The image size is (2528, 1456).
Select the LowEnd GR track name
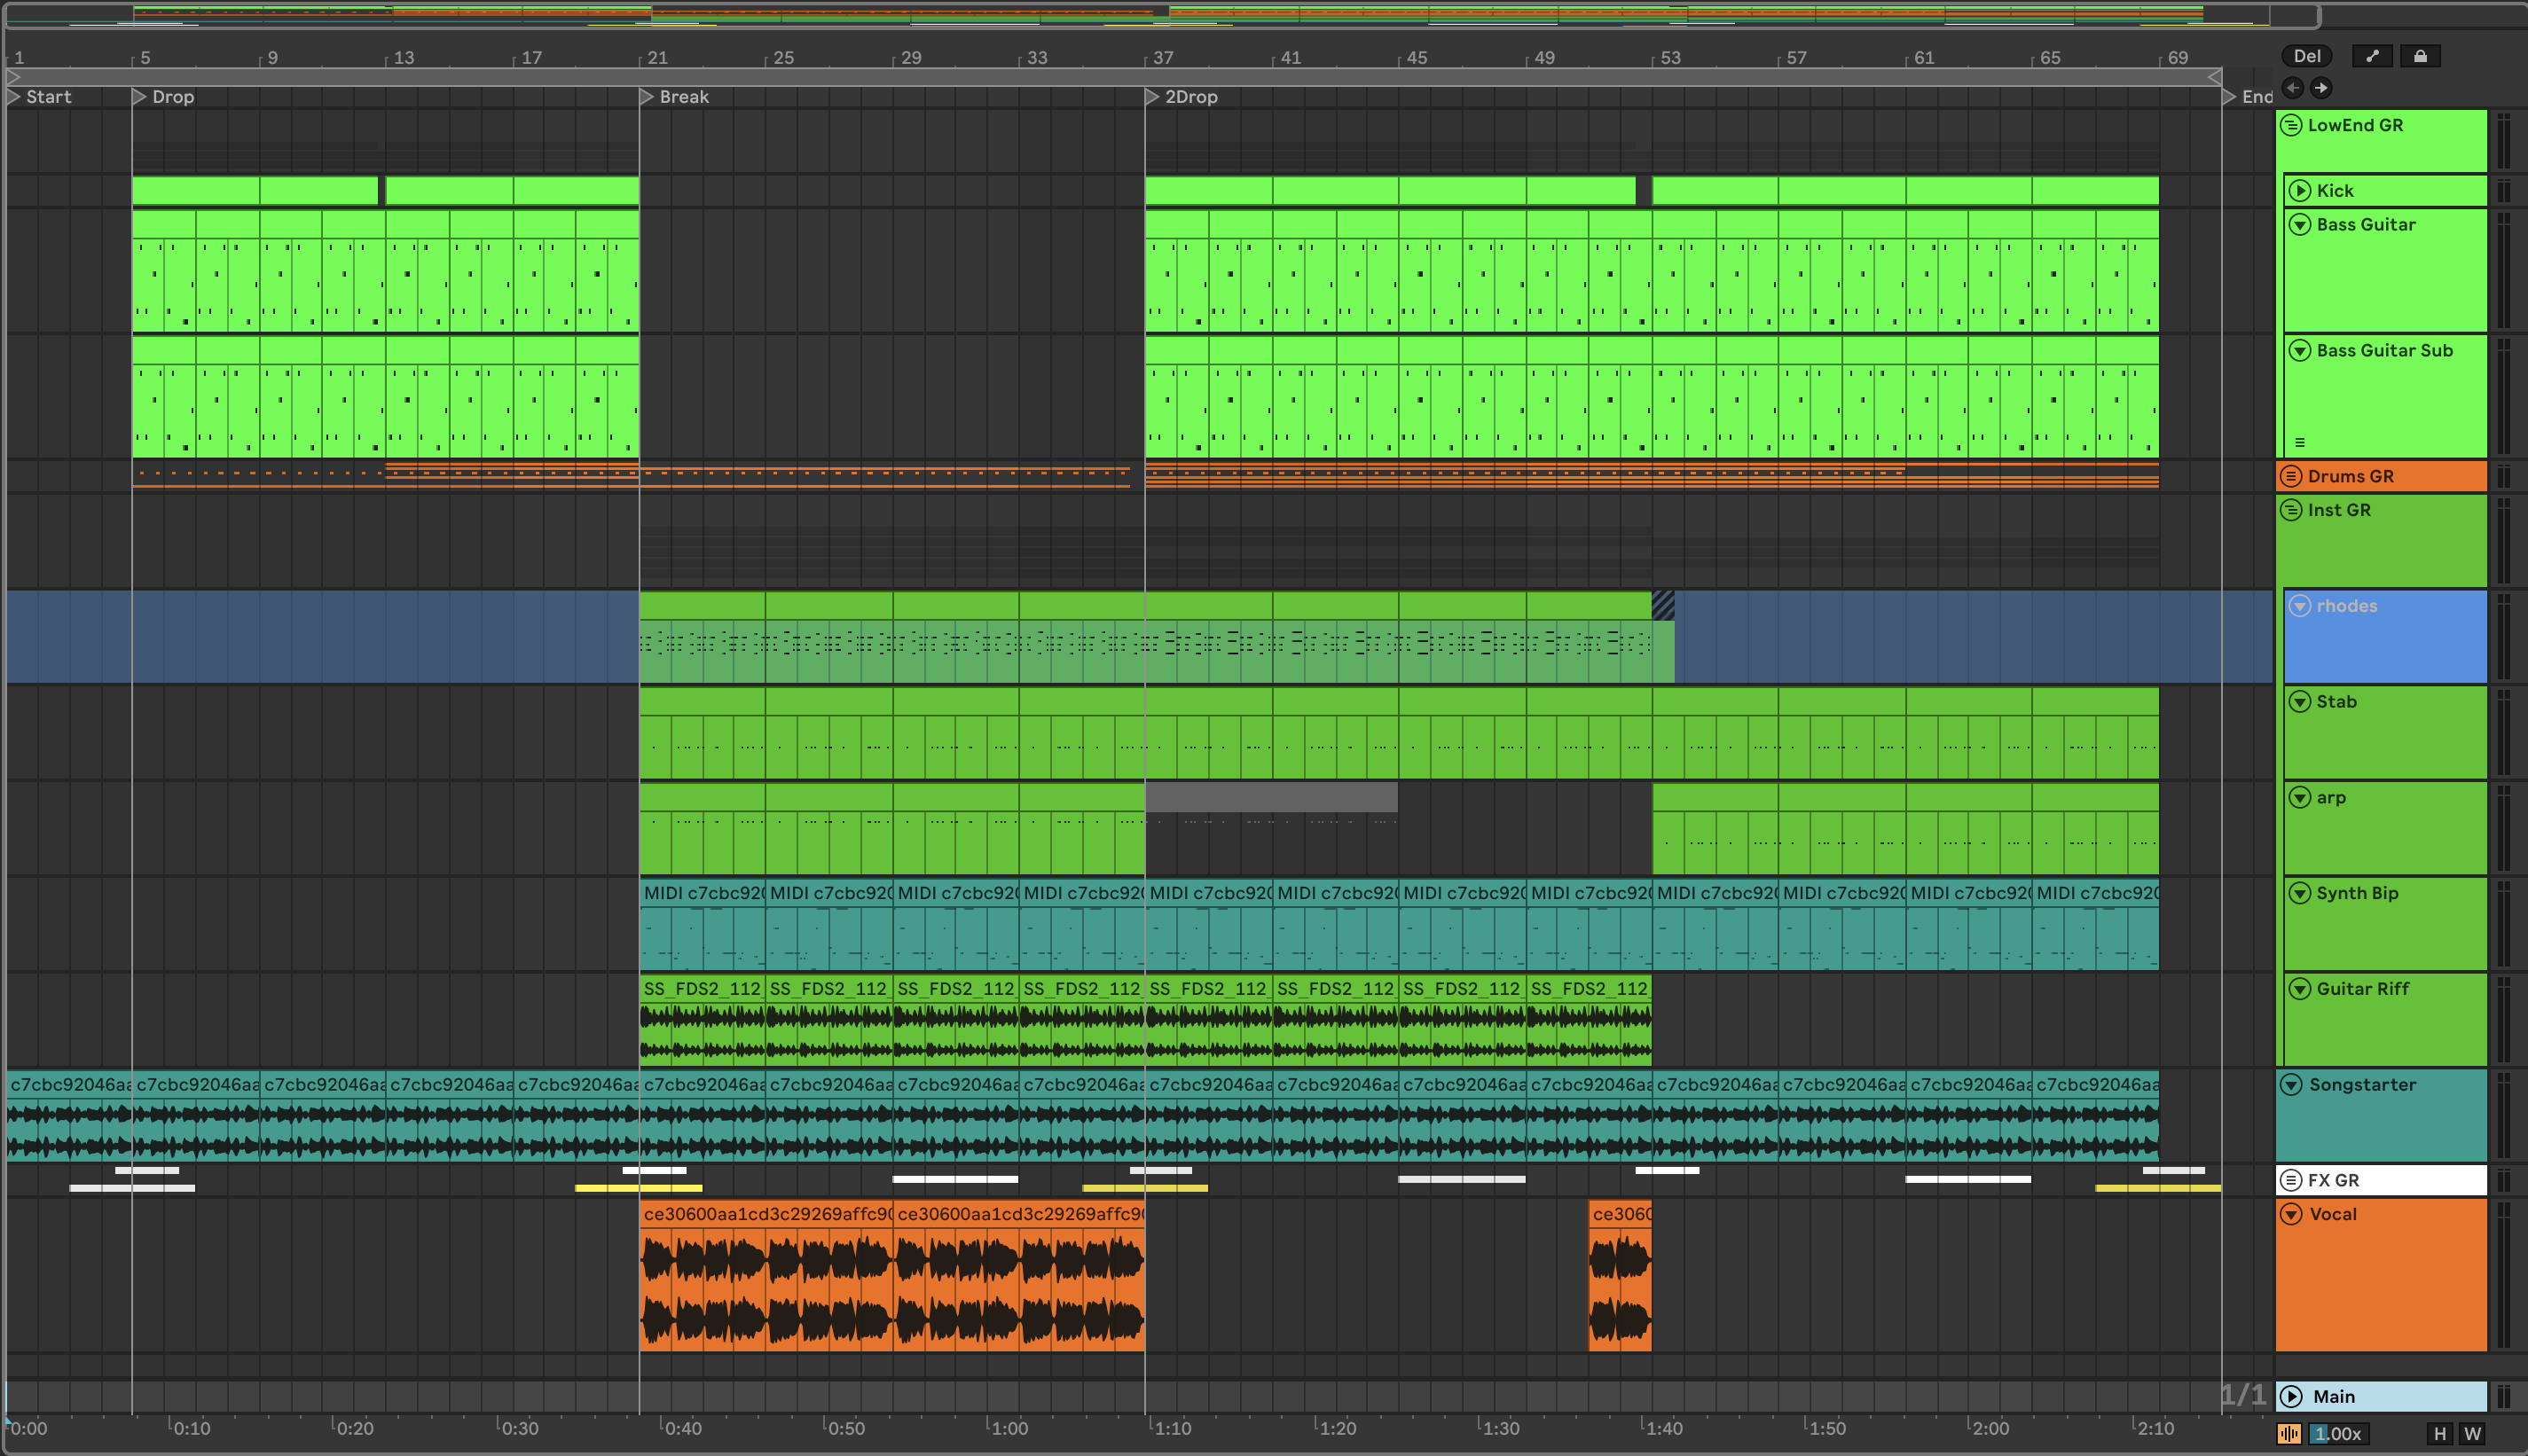point(2355,125)
